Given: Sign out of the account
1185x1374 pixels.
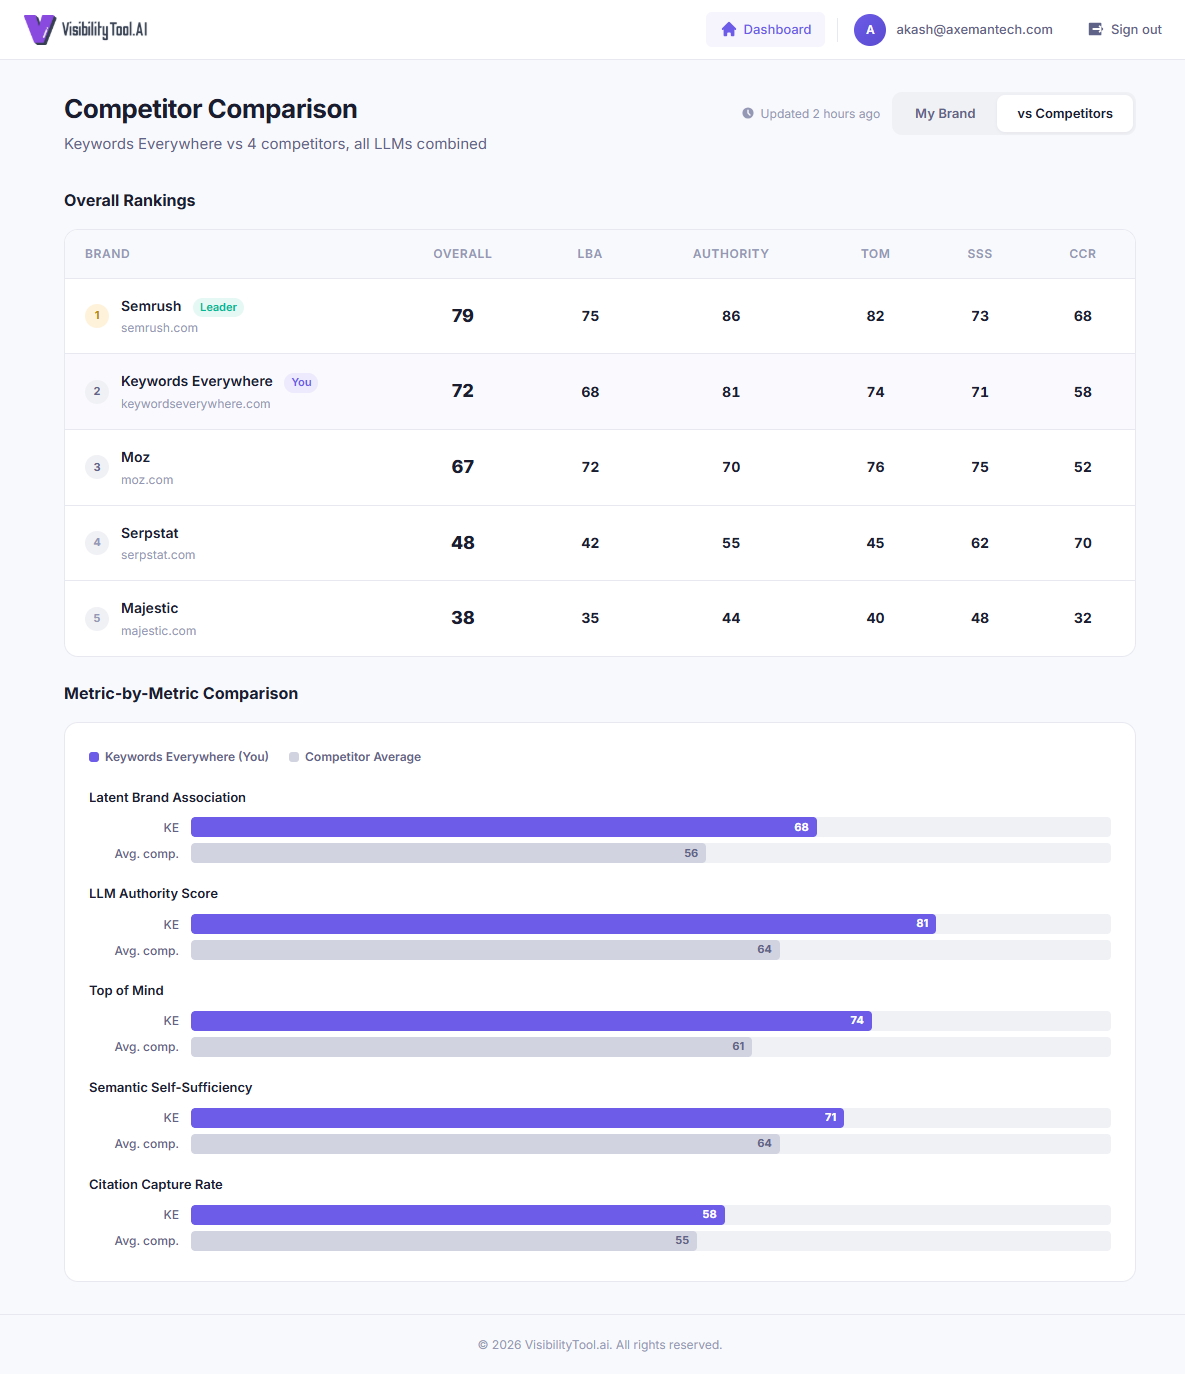Looking at the screenshot, I should click(1135, 29).
